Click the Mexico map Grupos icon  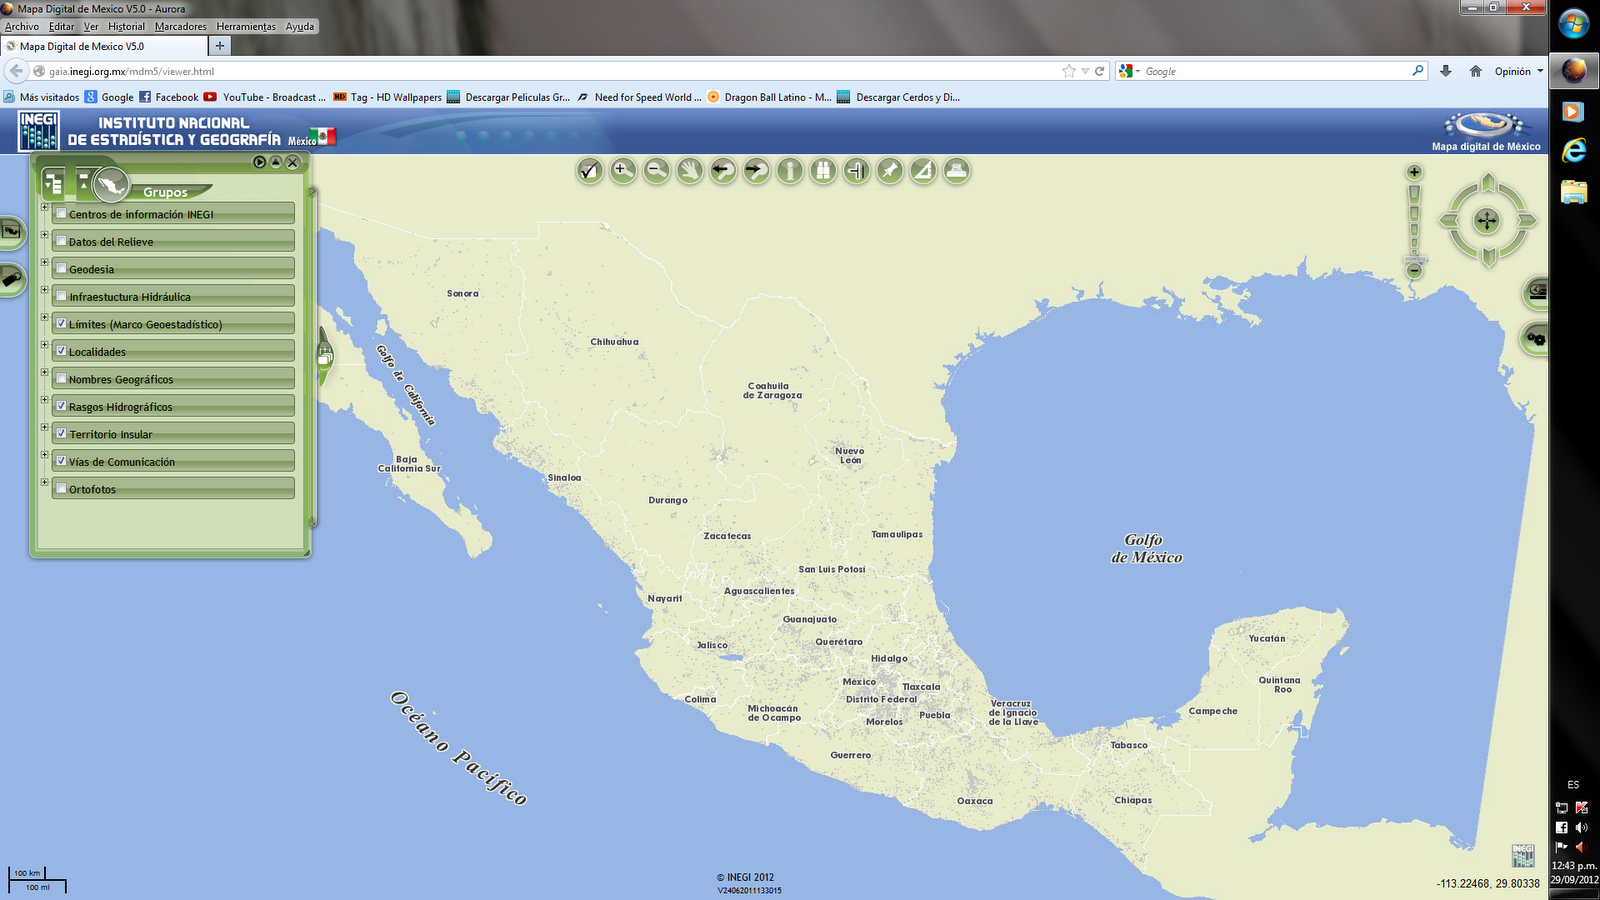[x=111, y=185]
